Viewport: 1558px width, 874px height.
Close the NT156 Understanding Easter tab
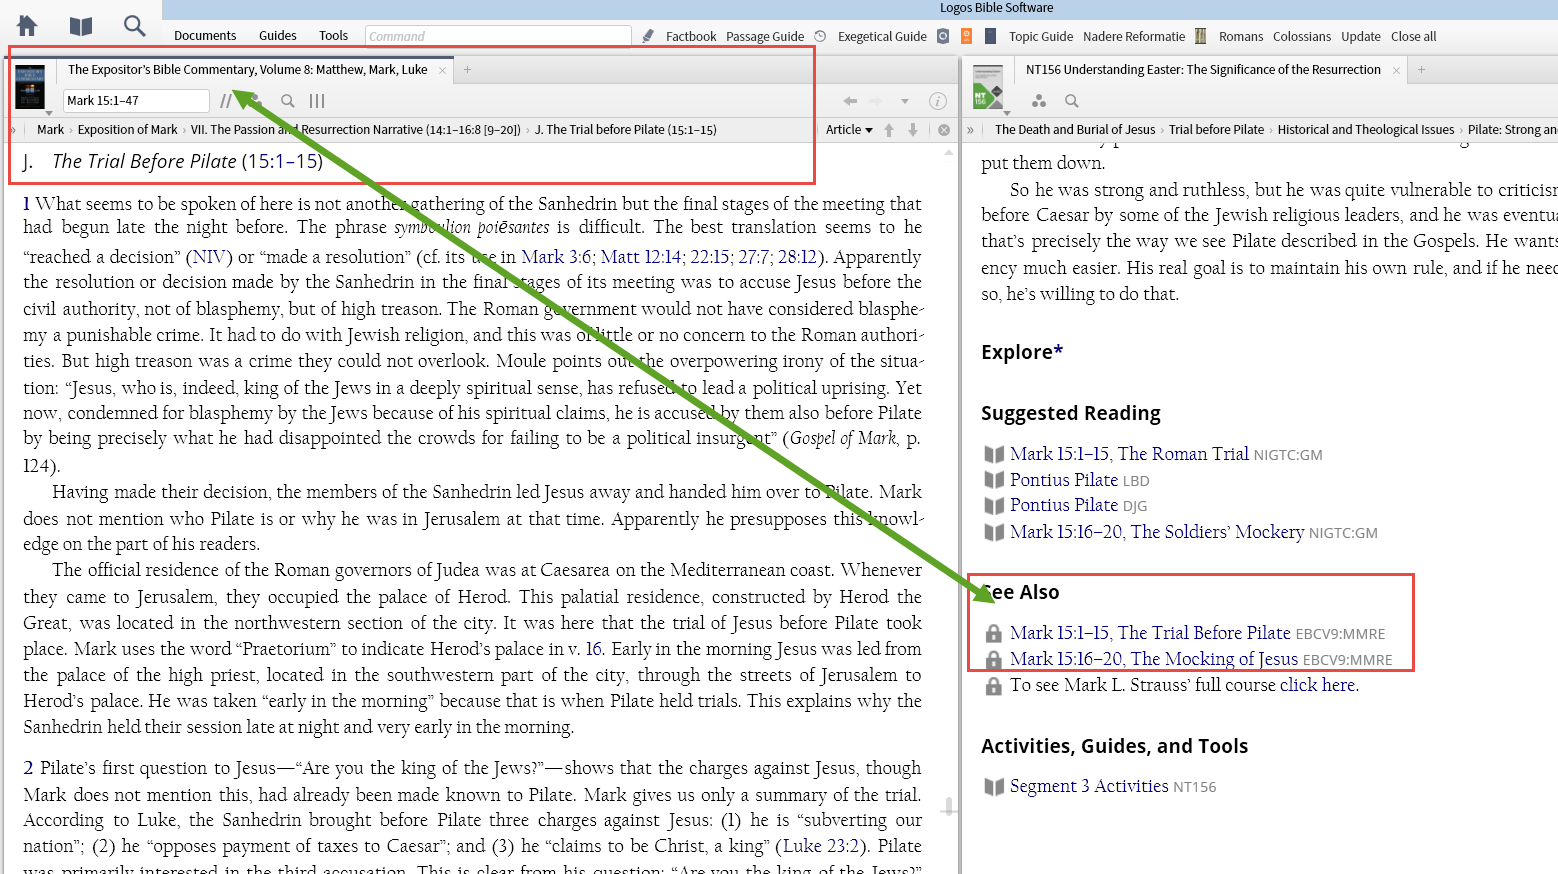1396,70
